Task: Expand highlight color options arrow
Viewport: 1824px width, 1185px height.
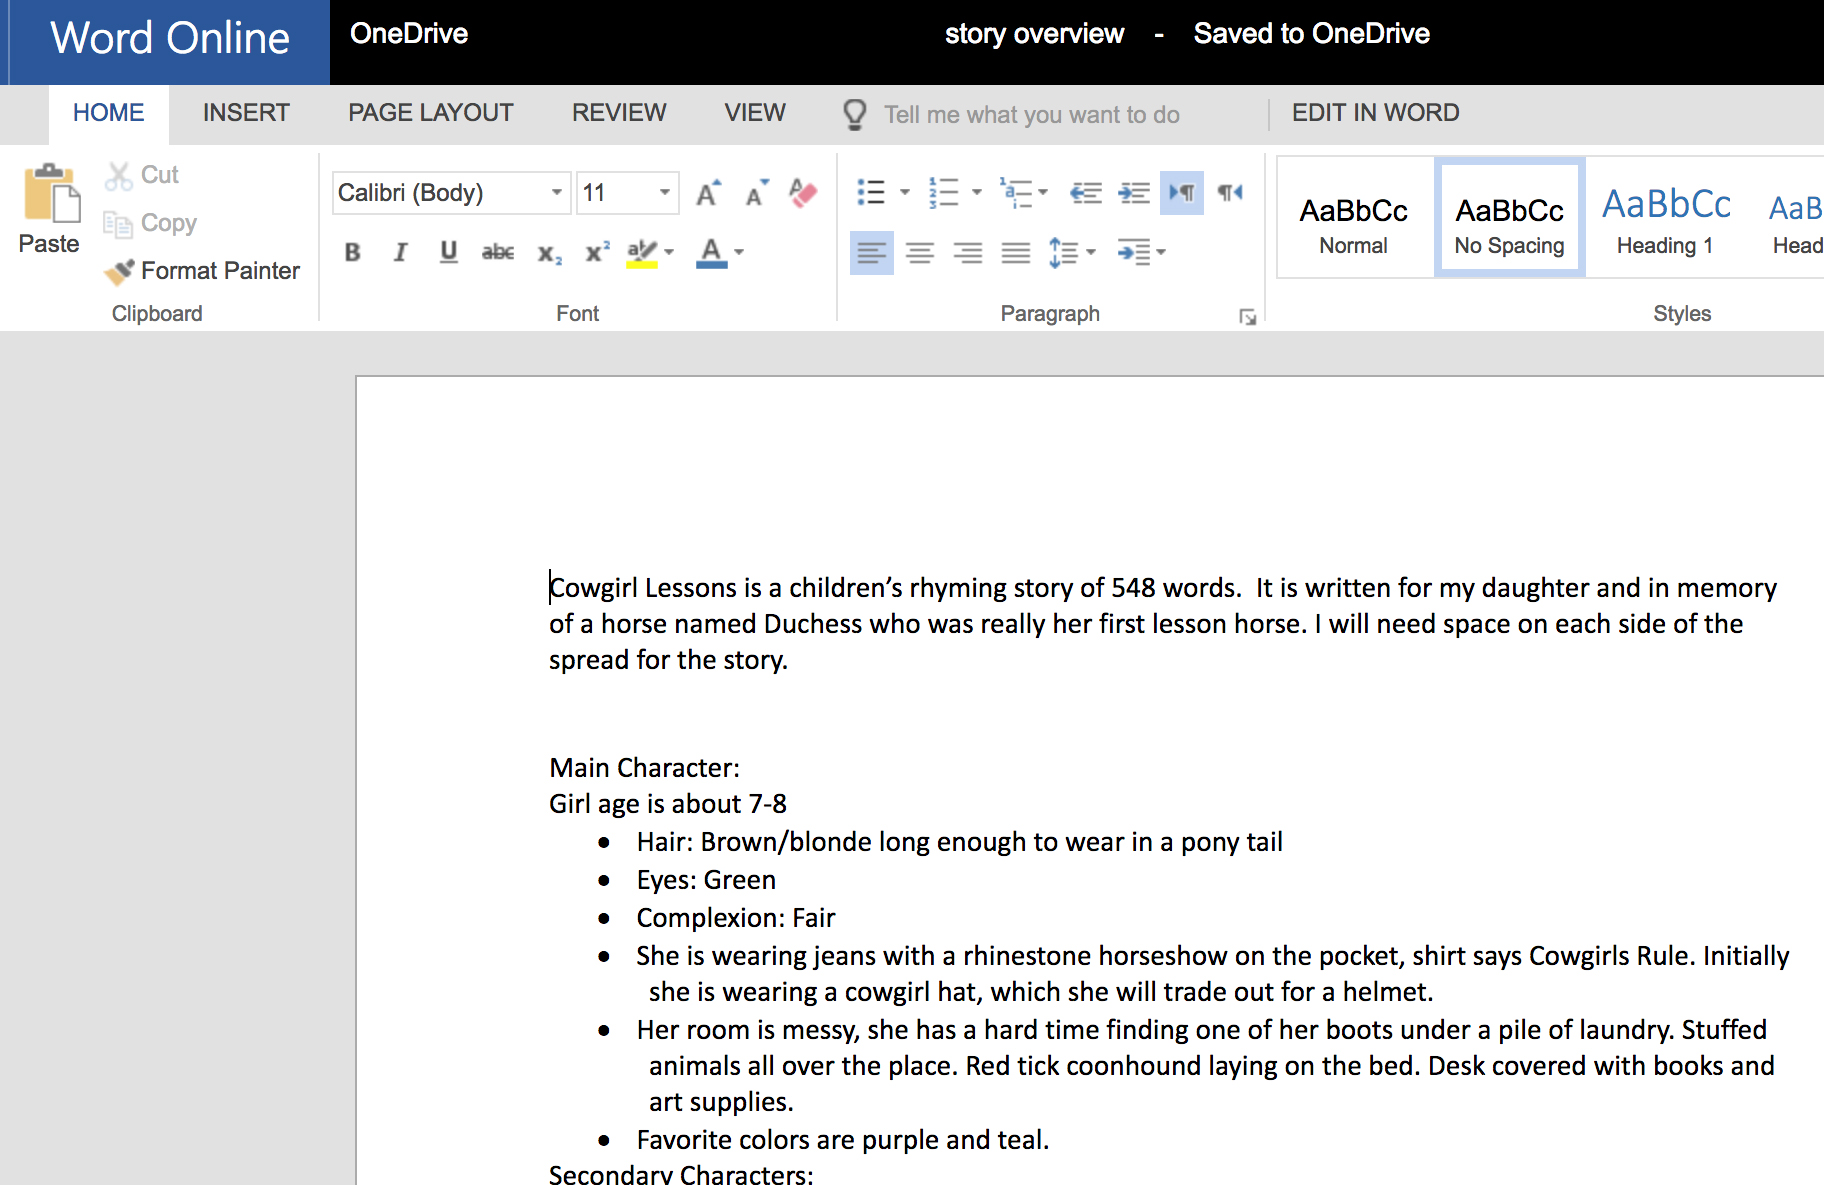Action: [669, 252]
